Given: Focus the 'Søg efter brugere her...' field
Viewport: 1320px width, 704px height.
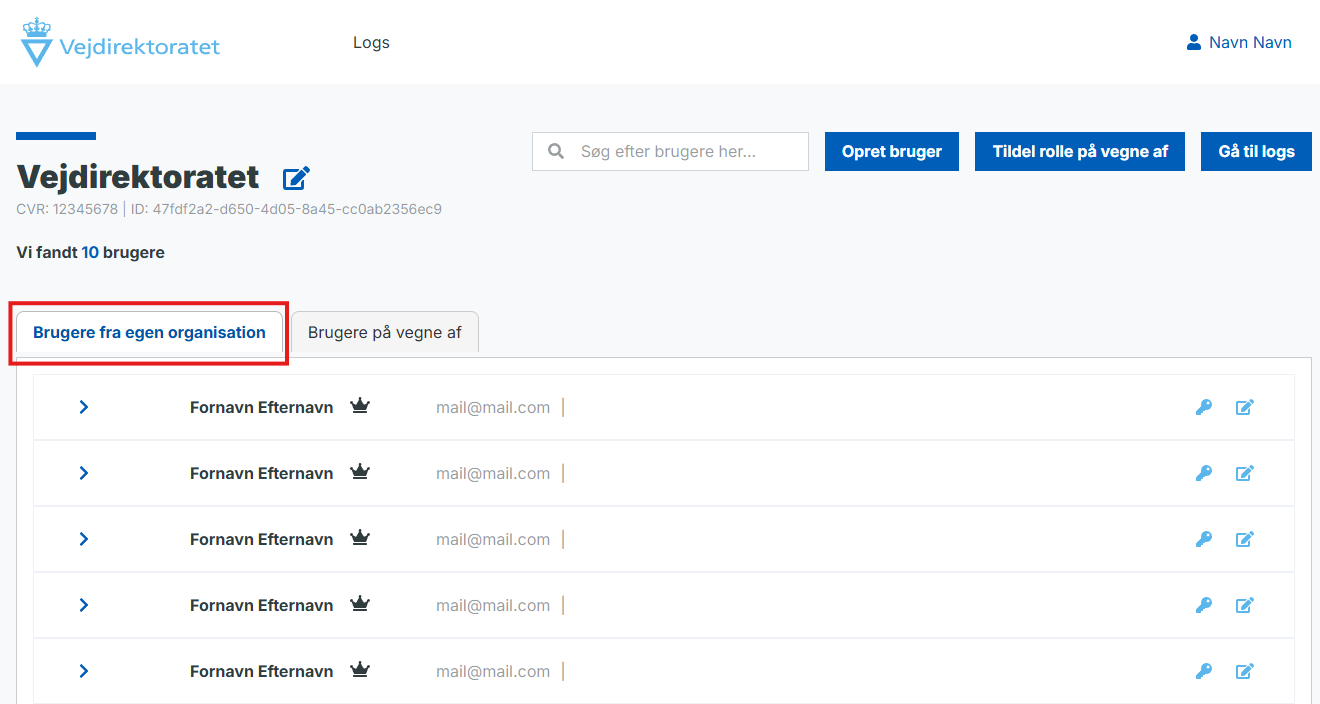Looking at the screenshot, I should (670, 151).
